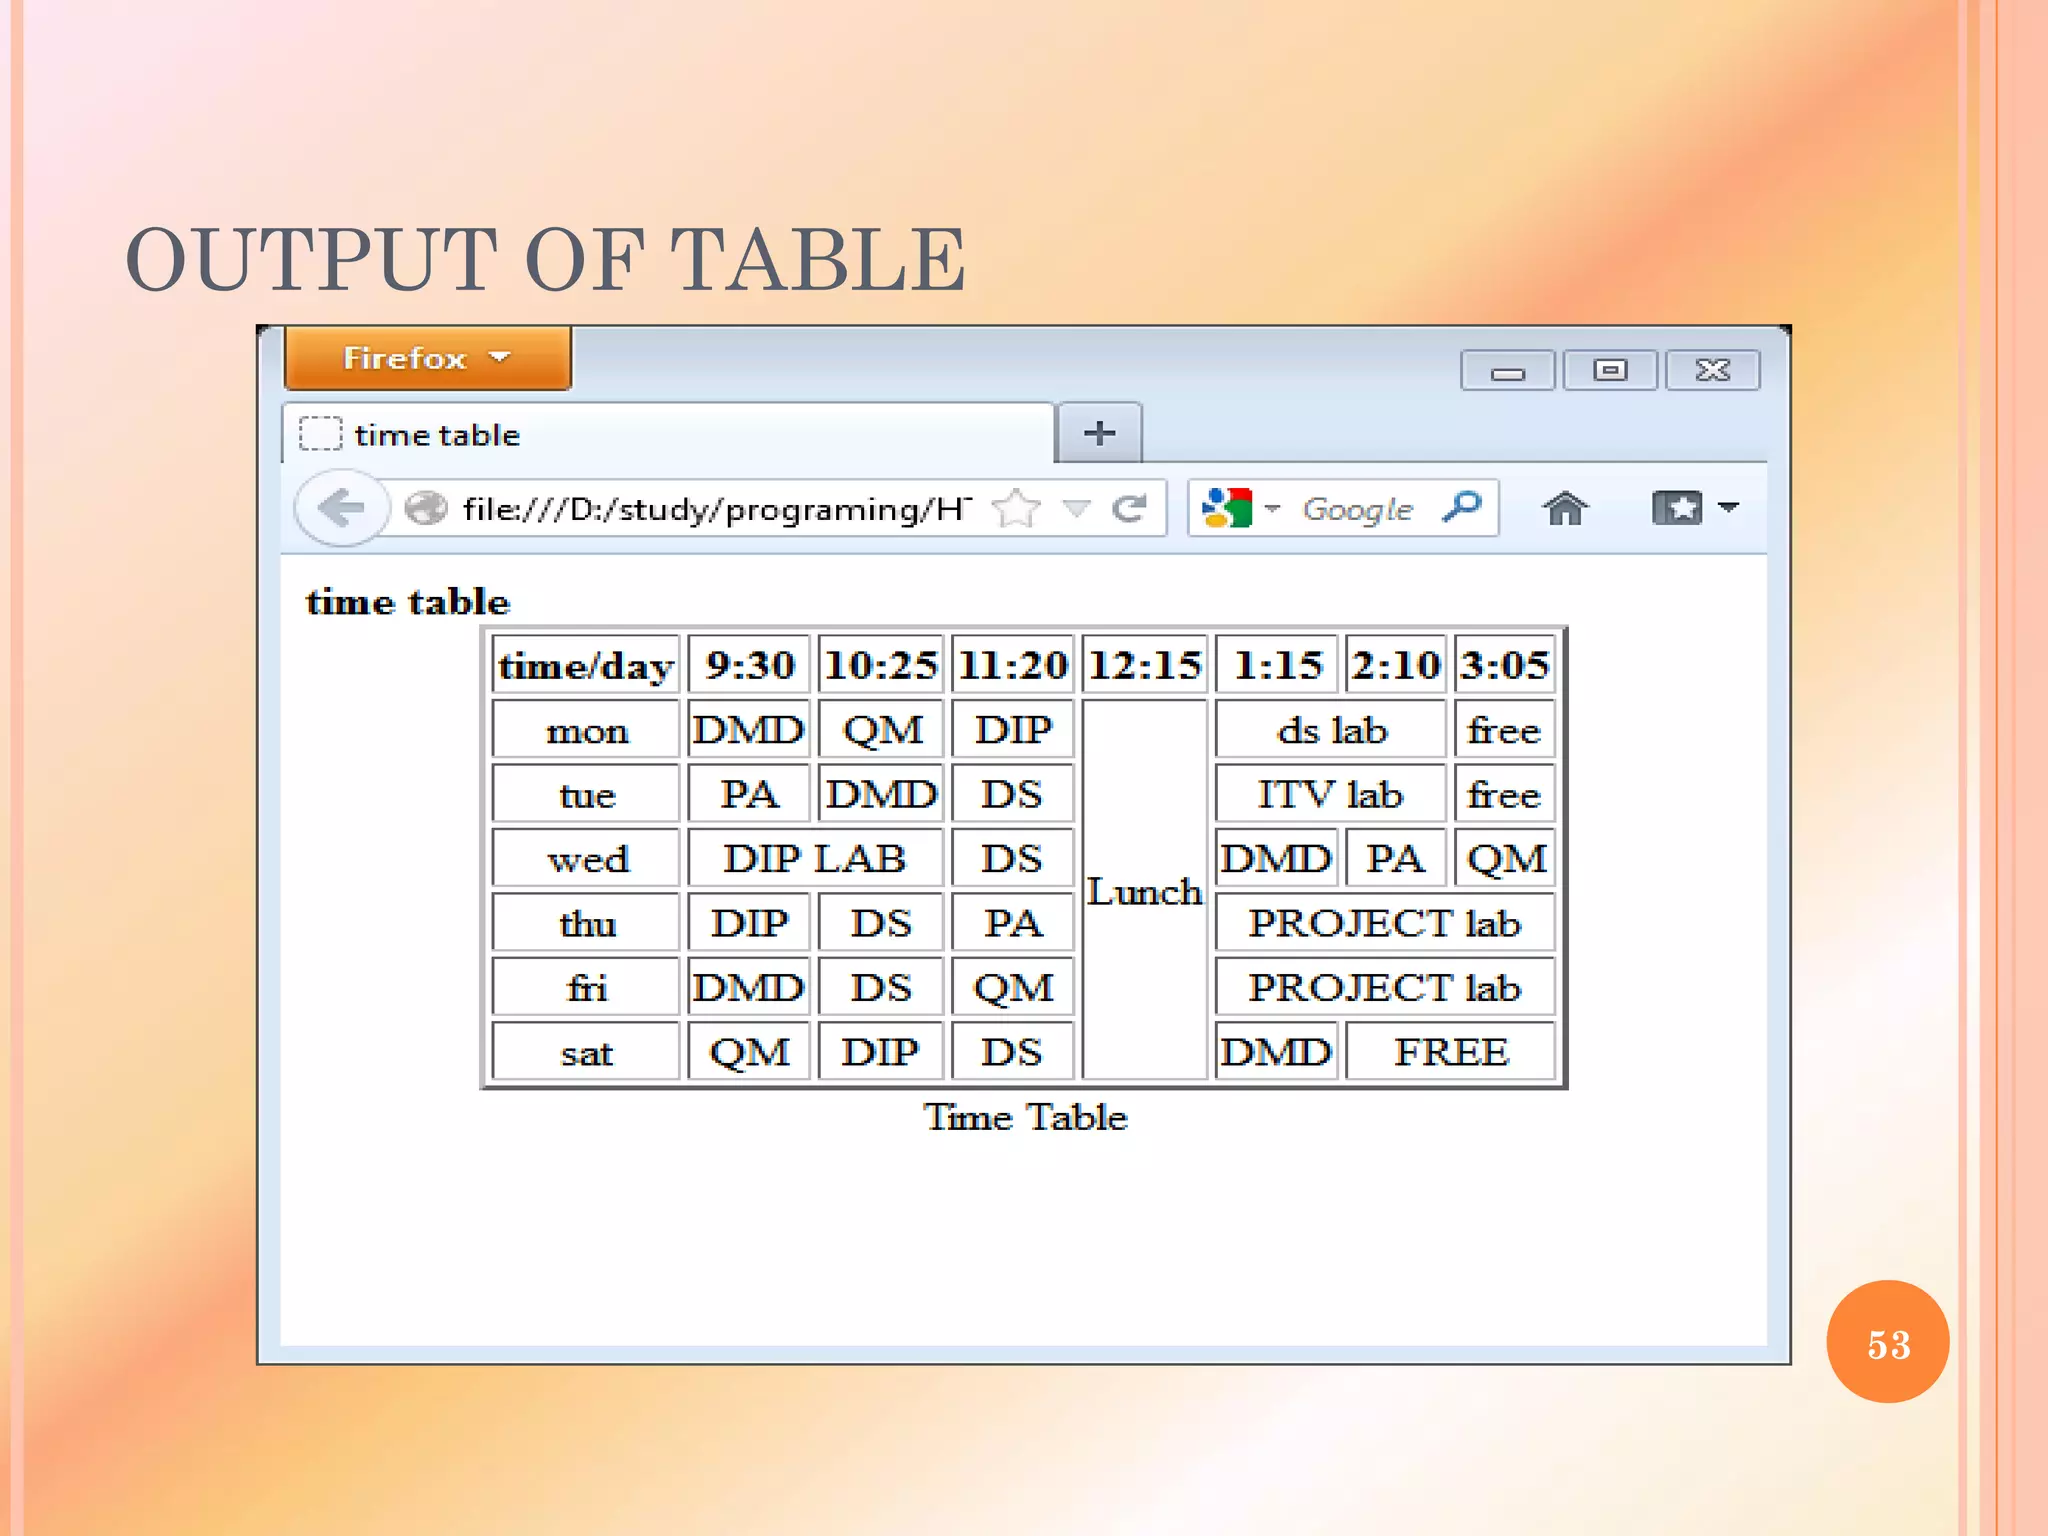Click the 'wed' row label
The width and height of the screenshot is (2048, 1536).
point(586,859)
